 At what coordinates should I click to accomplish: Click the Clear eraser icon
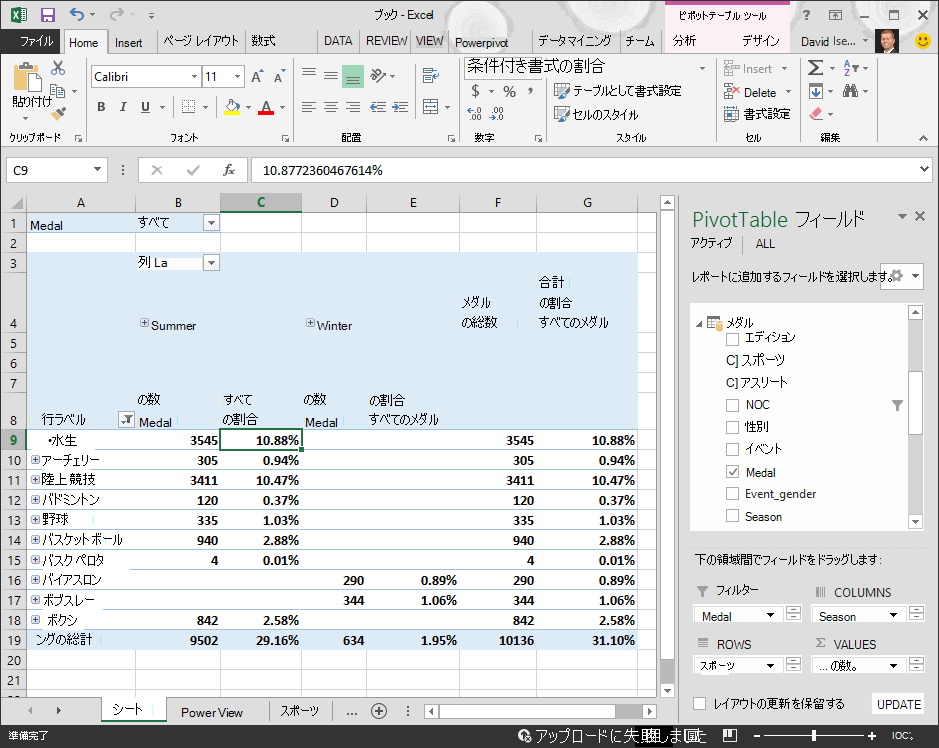pyautogui.click(x=816, y=113)
